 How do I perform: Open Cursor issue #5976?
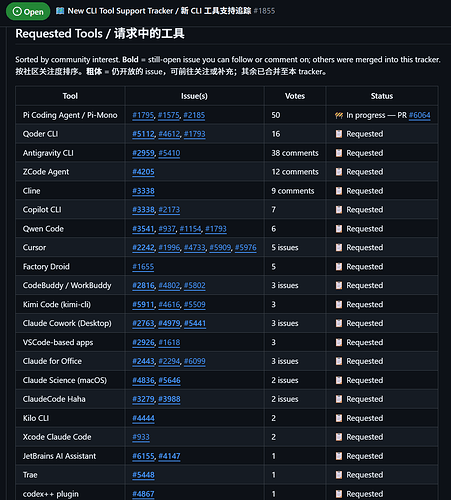pyautogui.click(x=246, y=248)
